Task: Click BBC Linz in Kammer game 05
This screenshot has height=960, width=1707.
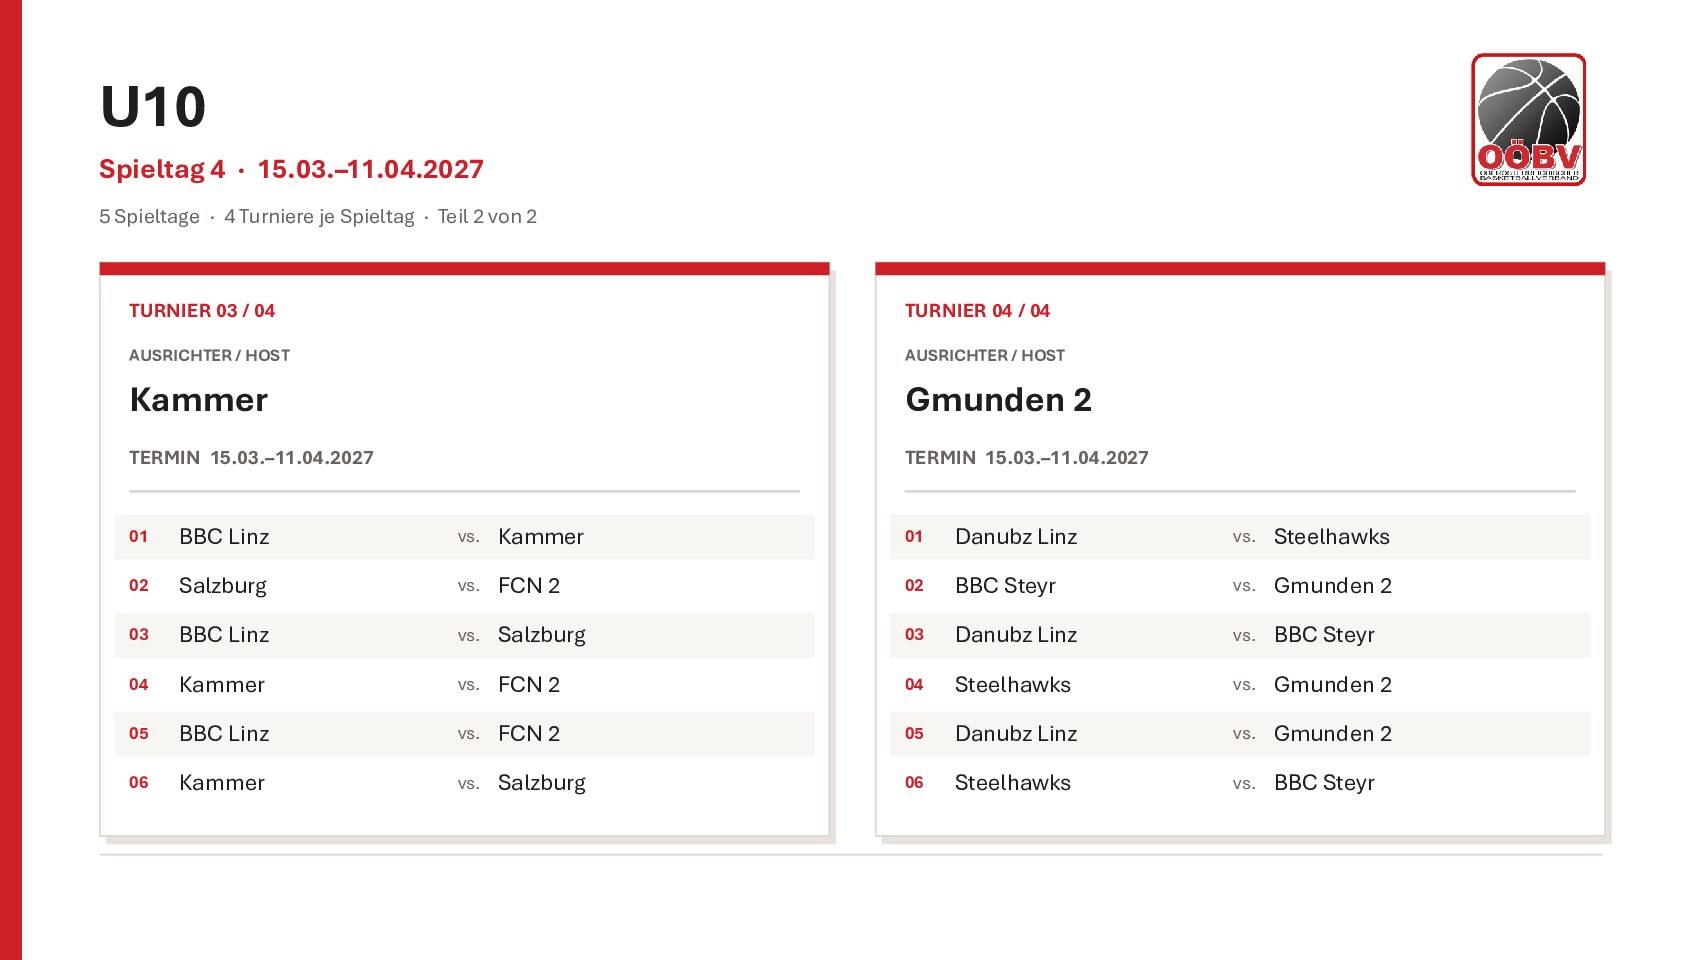Action: pyautogui.click(x=224, y=734)
